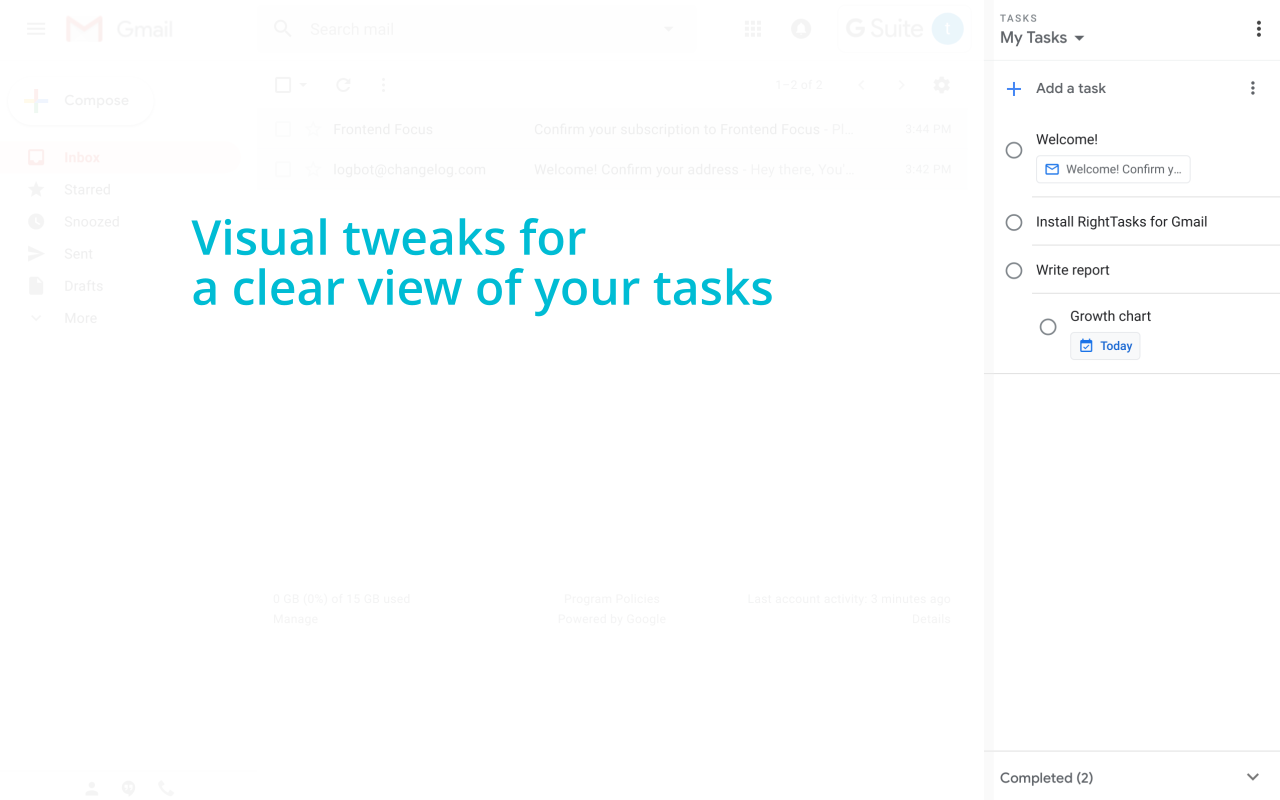The height and width of the screenshot is (800, 1280).
Task: Open the linked Welcome! Confirm email chip
Action: click(x=1112, y=169)
